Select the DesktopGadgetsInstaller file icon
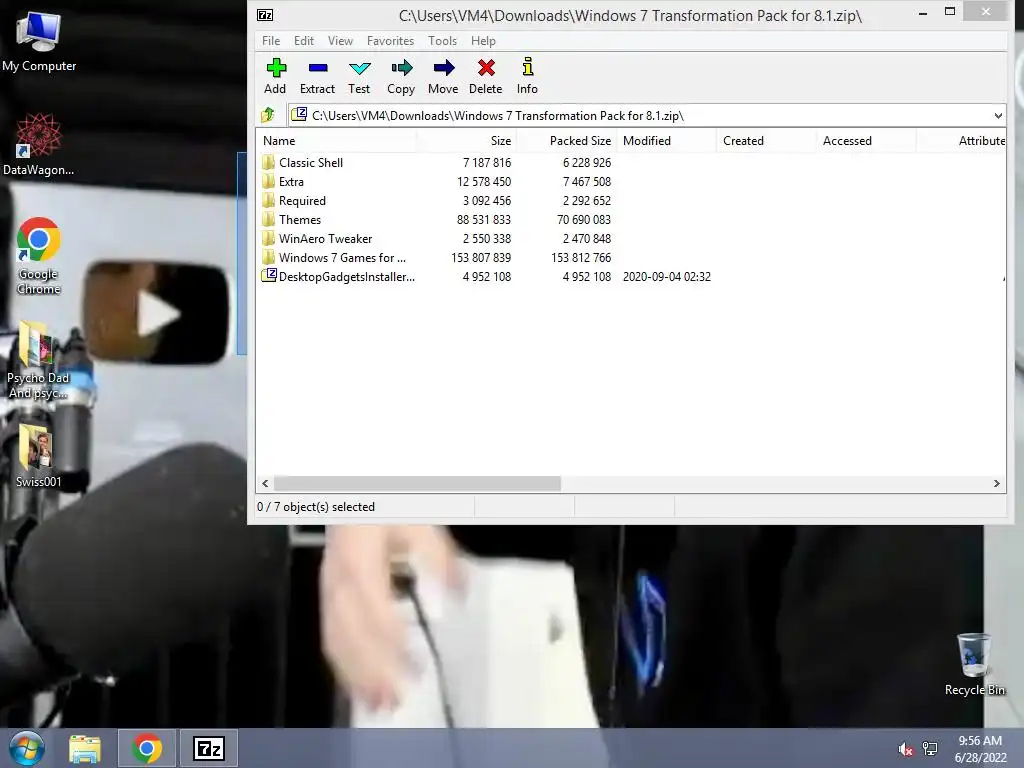This screenshot has height=768, width=1024. (x=268, y=276)
